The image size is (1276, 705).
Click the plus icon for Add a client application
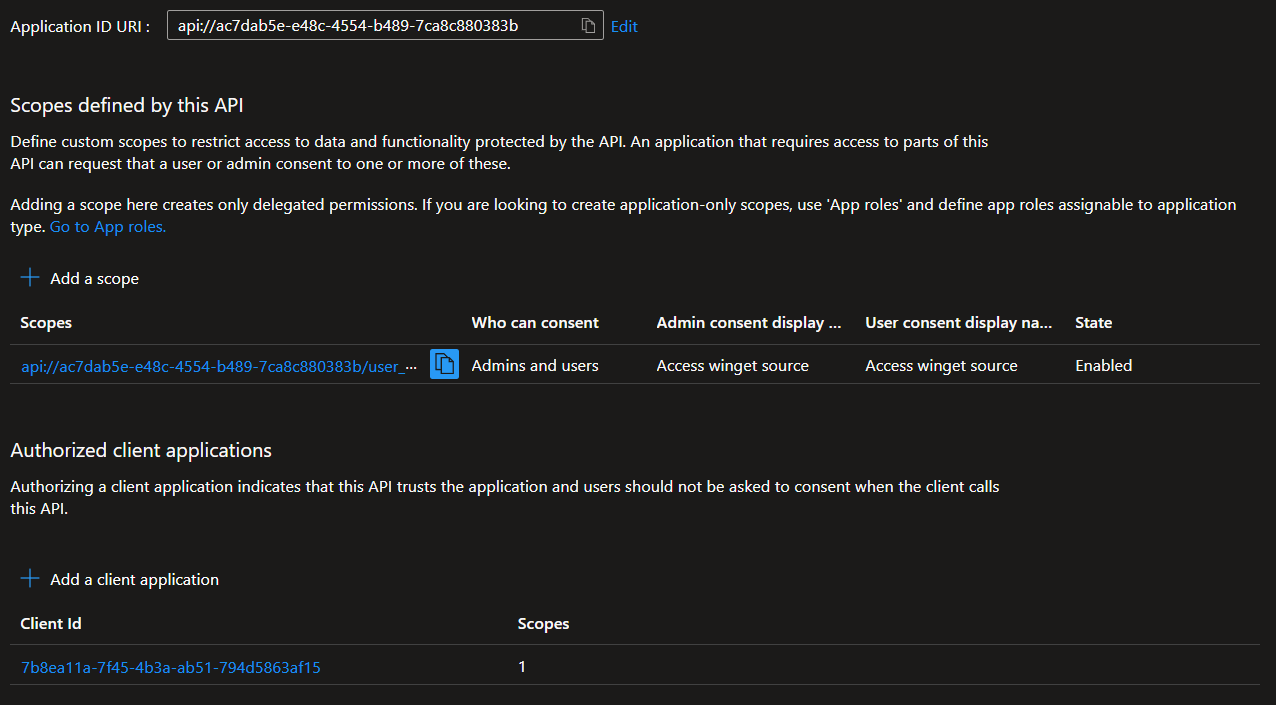[x=30, y=579]
